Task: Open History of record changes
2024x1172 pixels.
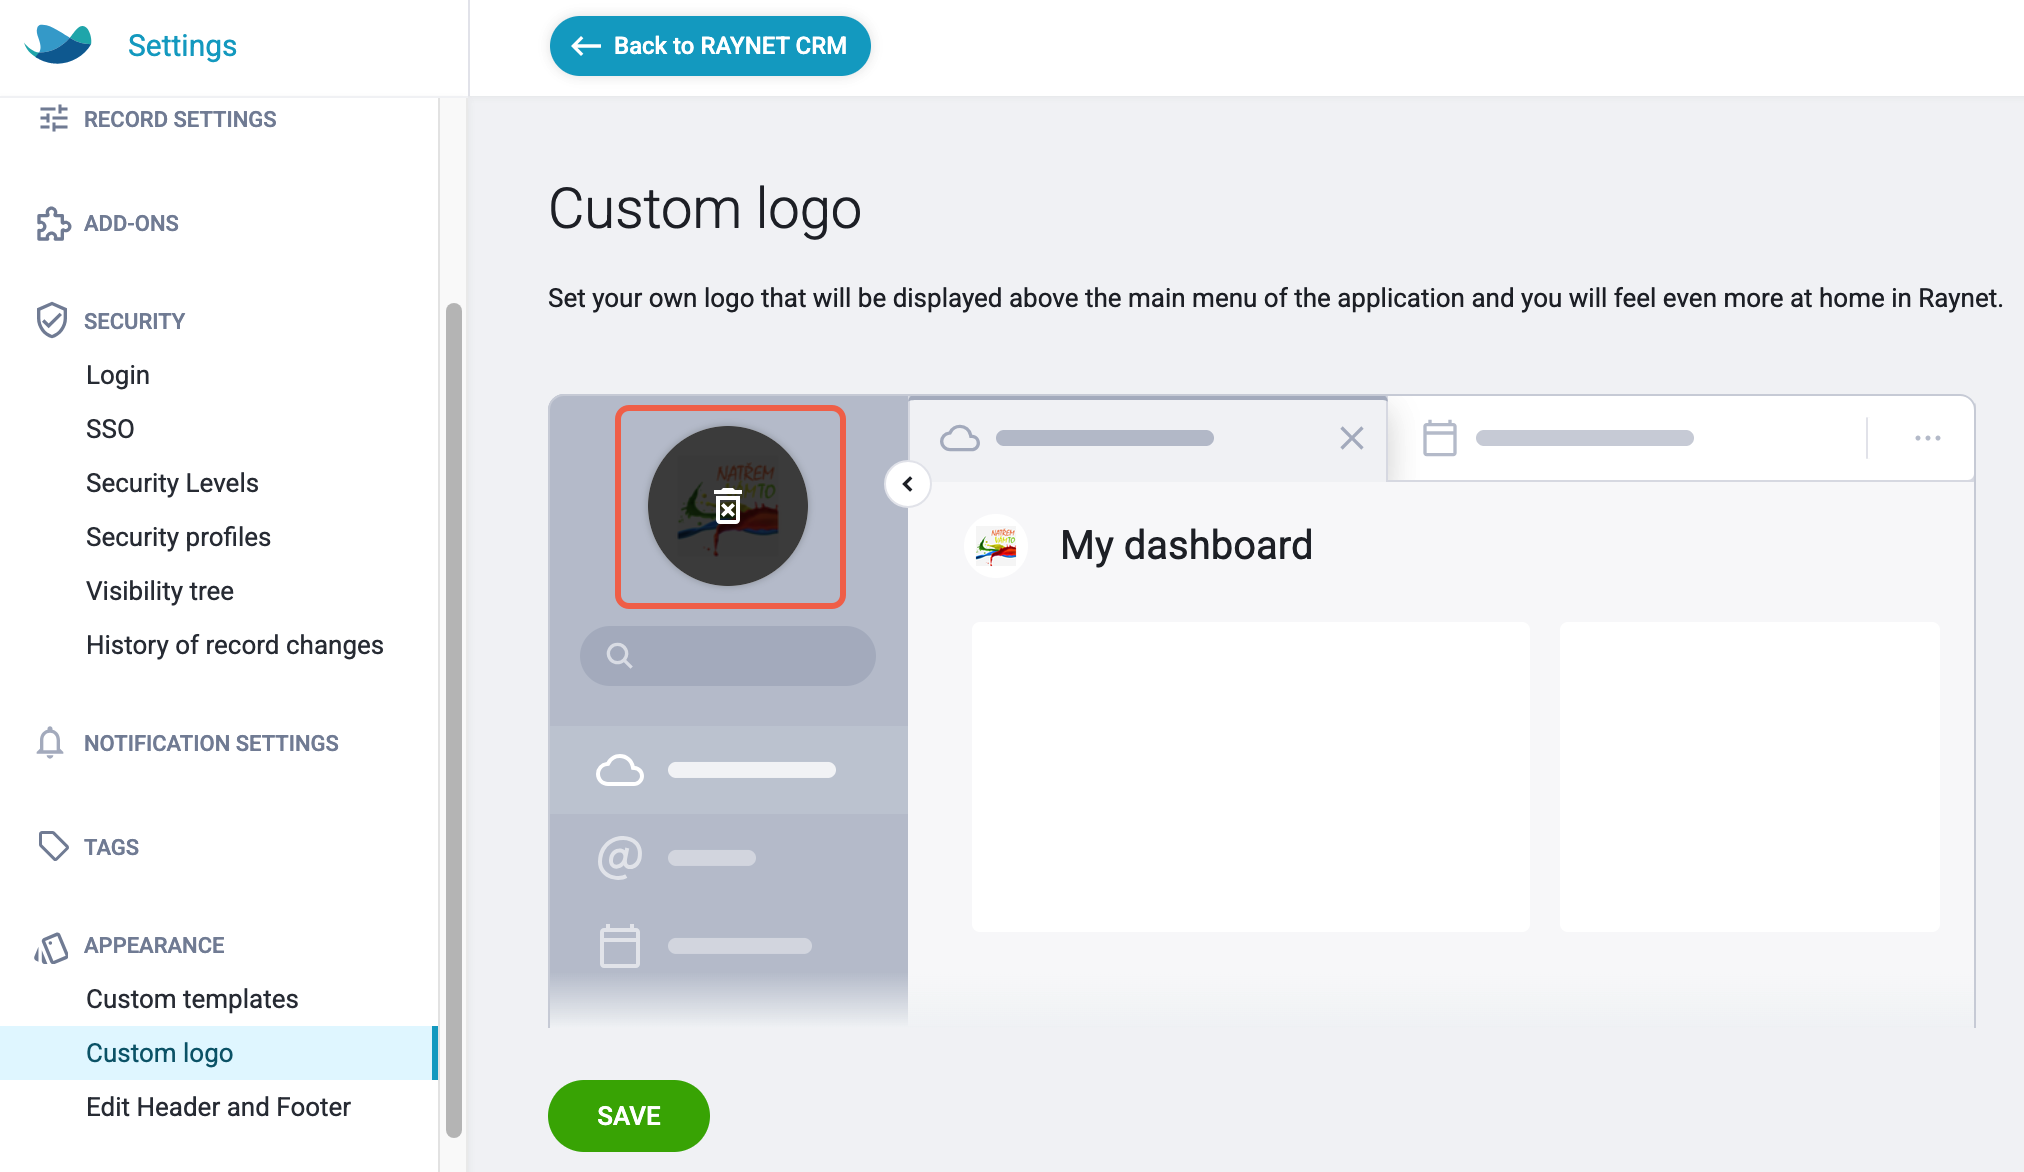Action: (x=235, y=645)
